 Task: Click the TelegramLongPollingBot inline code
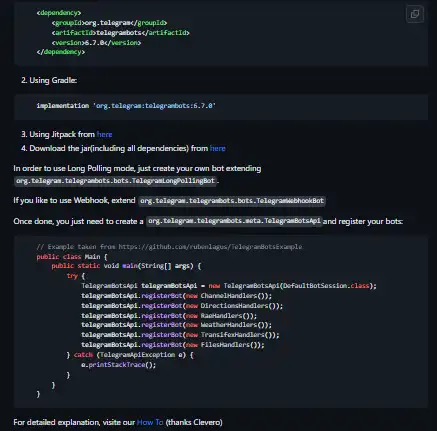click(115, 181)
